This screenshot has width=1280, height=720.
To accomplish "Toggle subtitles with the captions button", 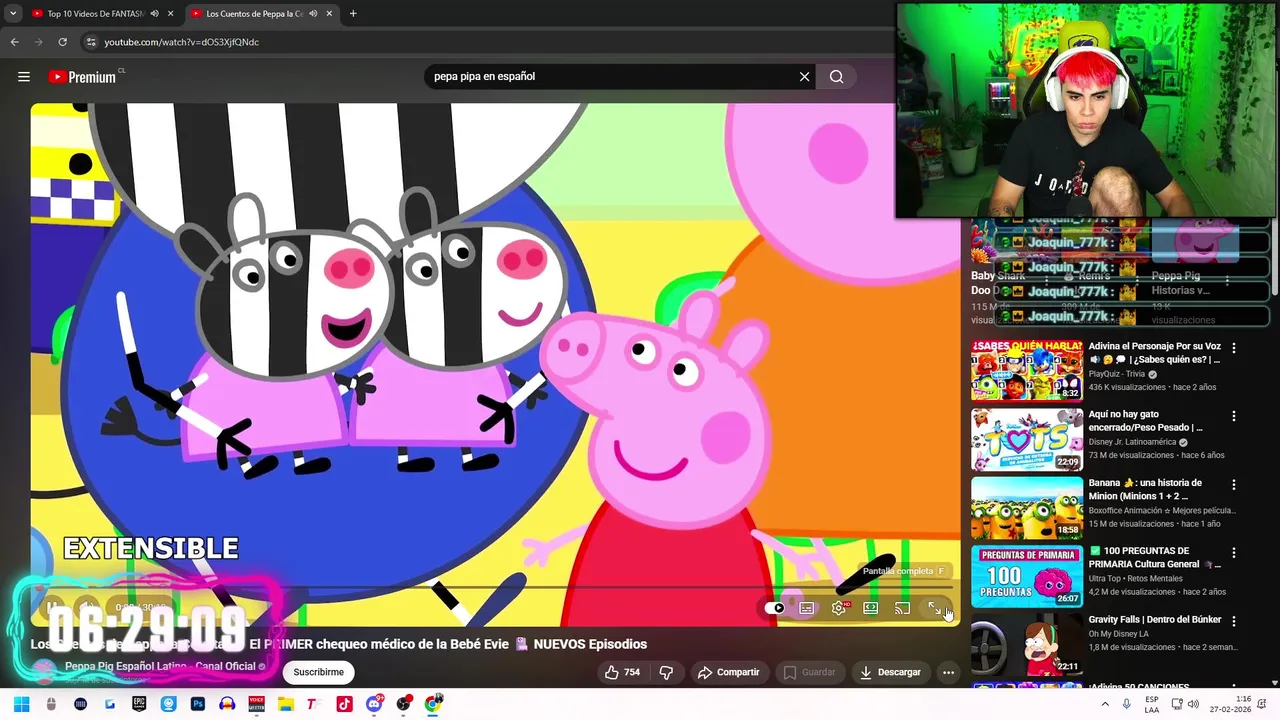I will point(807,608).
